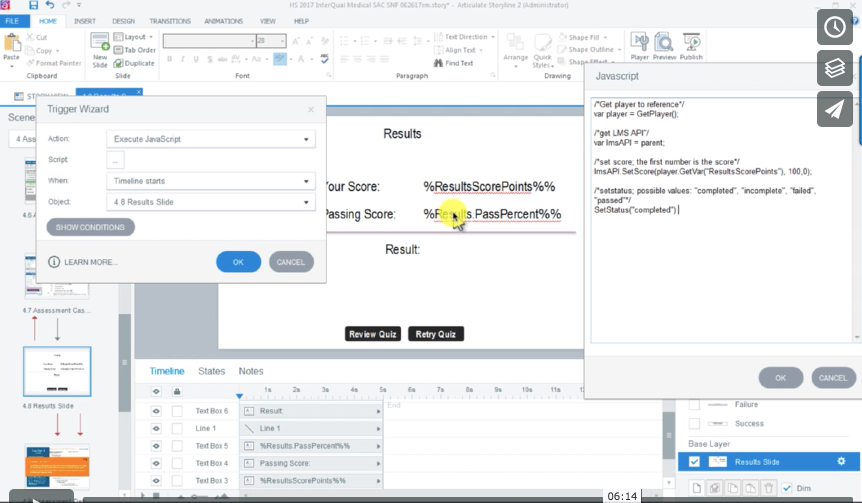Expand the When dropdown showing Timeline starts

pos(210,181)
